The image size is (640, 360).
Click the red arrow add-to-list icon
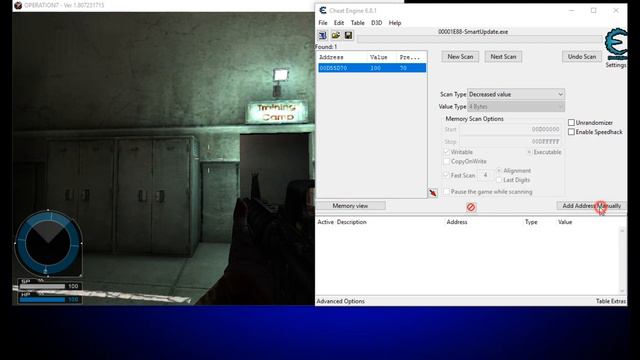point(433,193)
